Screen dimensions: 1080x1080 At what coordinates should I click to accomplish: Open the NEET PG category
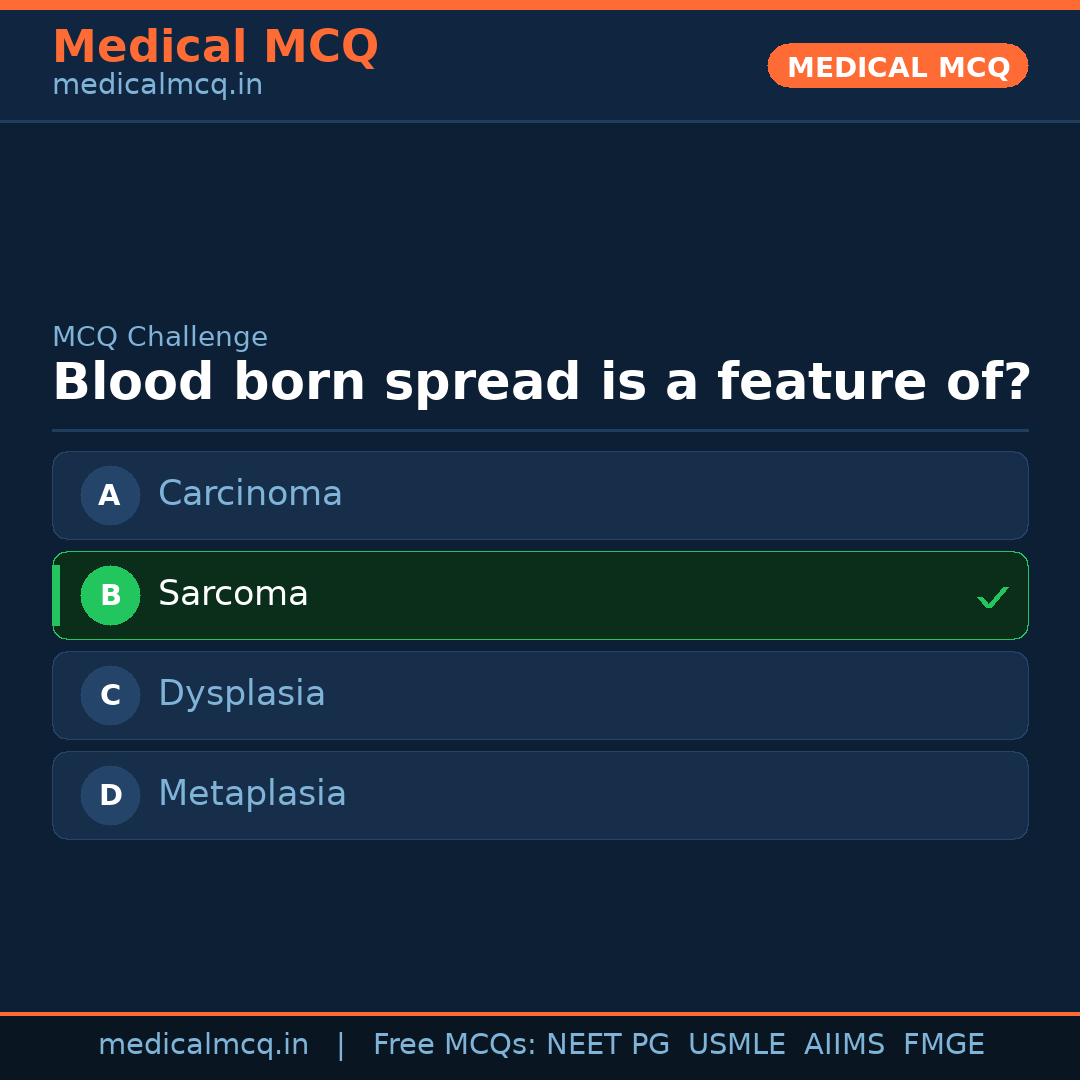click(x=607, y=1044)
